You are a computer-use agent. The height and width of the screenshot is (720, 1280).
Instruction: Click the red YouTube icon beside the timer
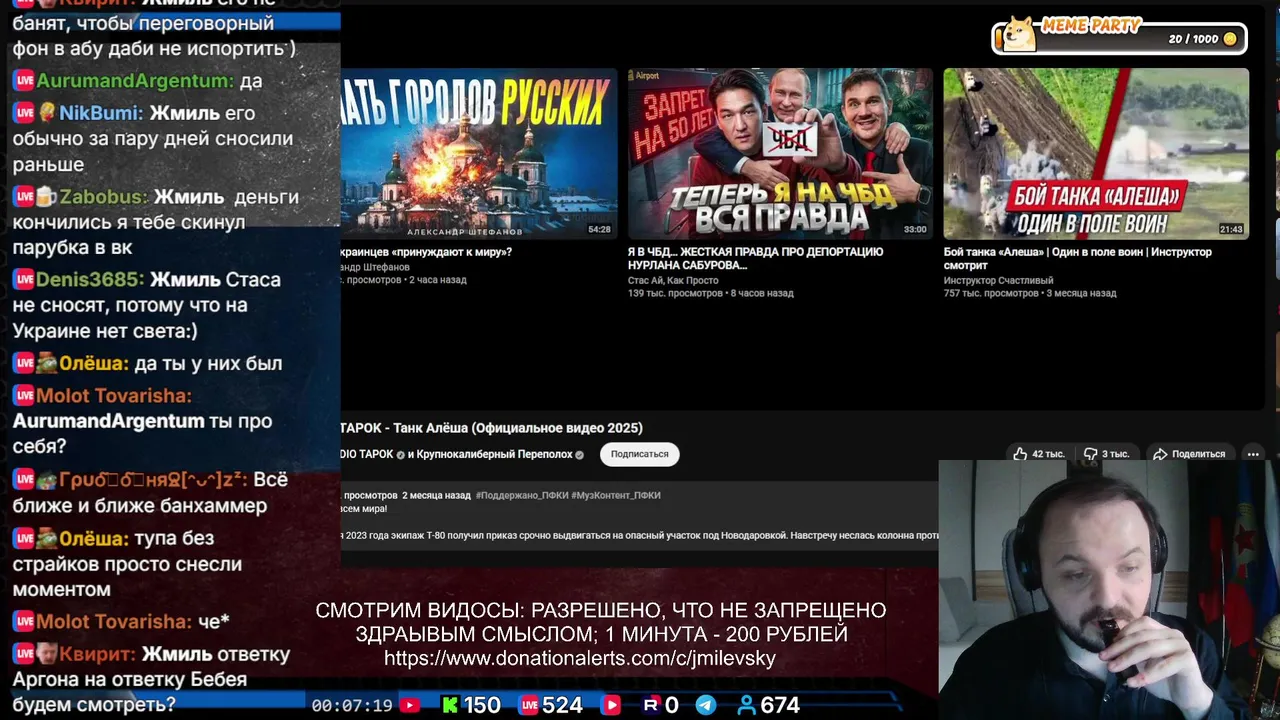[x=409, y=705]
